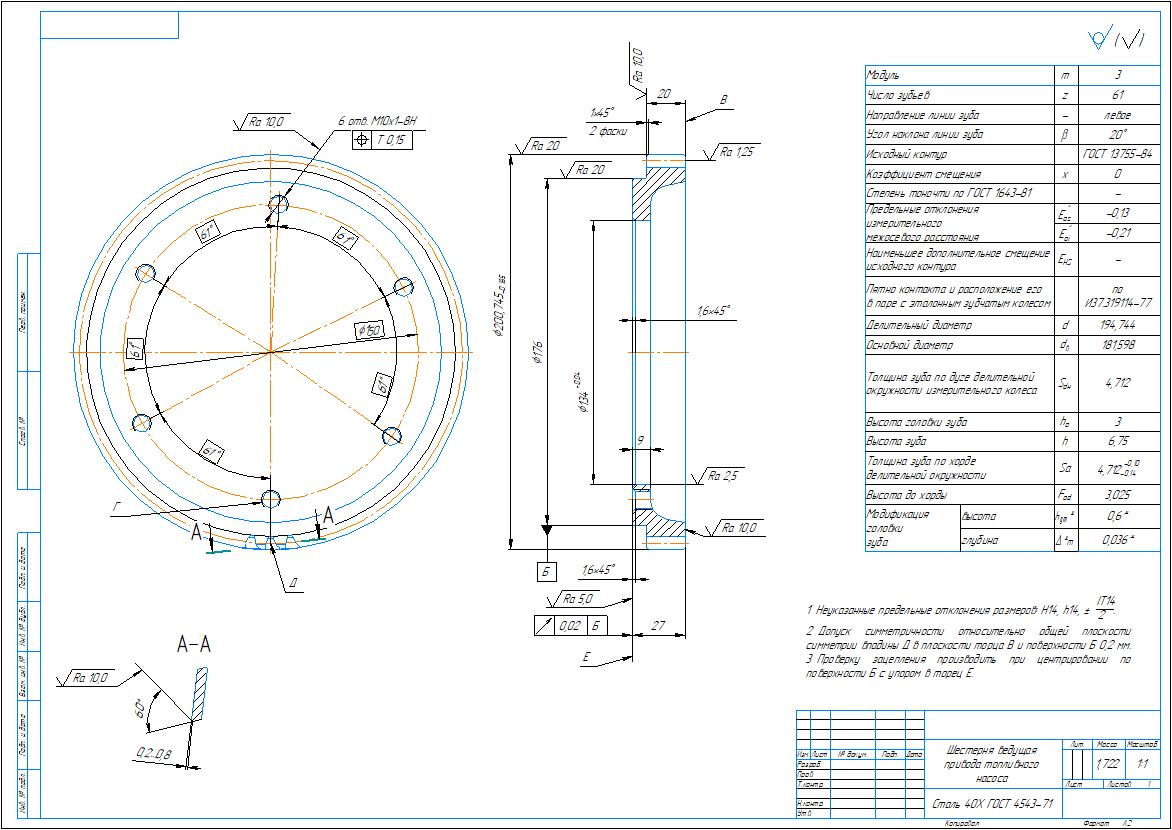
Task: Select the helix angle value '20°'
Action: coord(1117,135)
